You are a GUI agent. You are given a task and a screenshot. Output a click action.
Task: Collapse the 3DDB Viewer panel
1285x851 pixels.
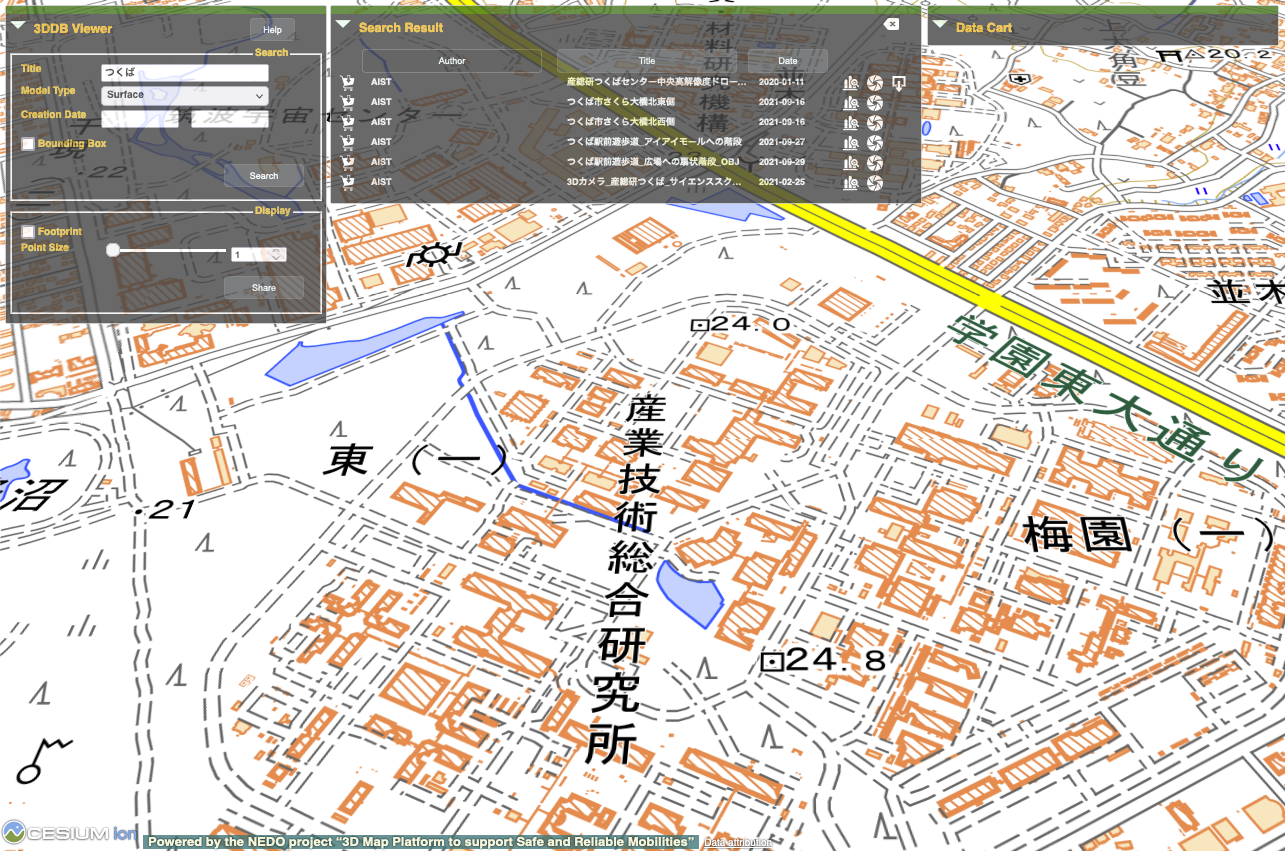tap(18, 27)
